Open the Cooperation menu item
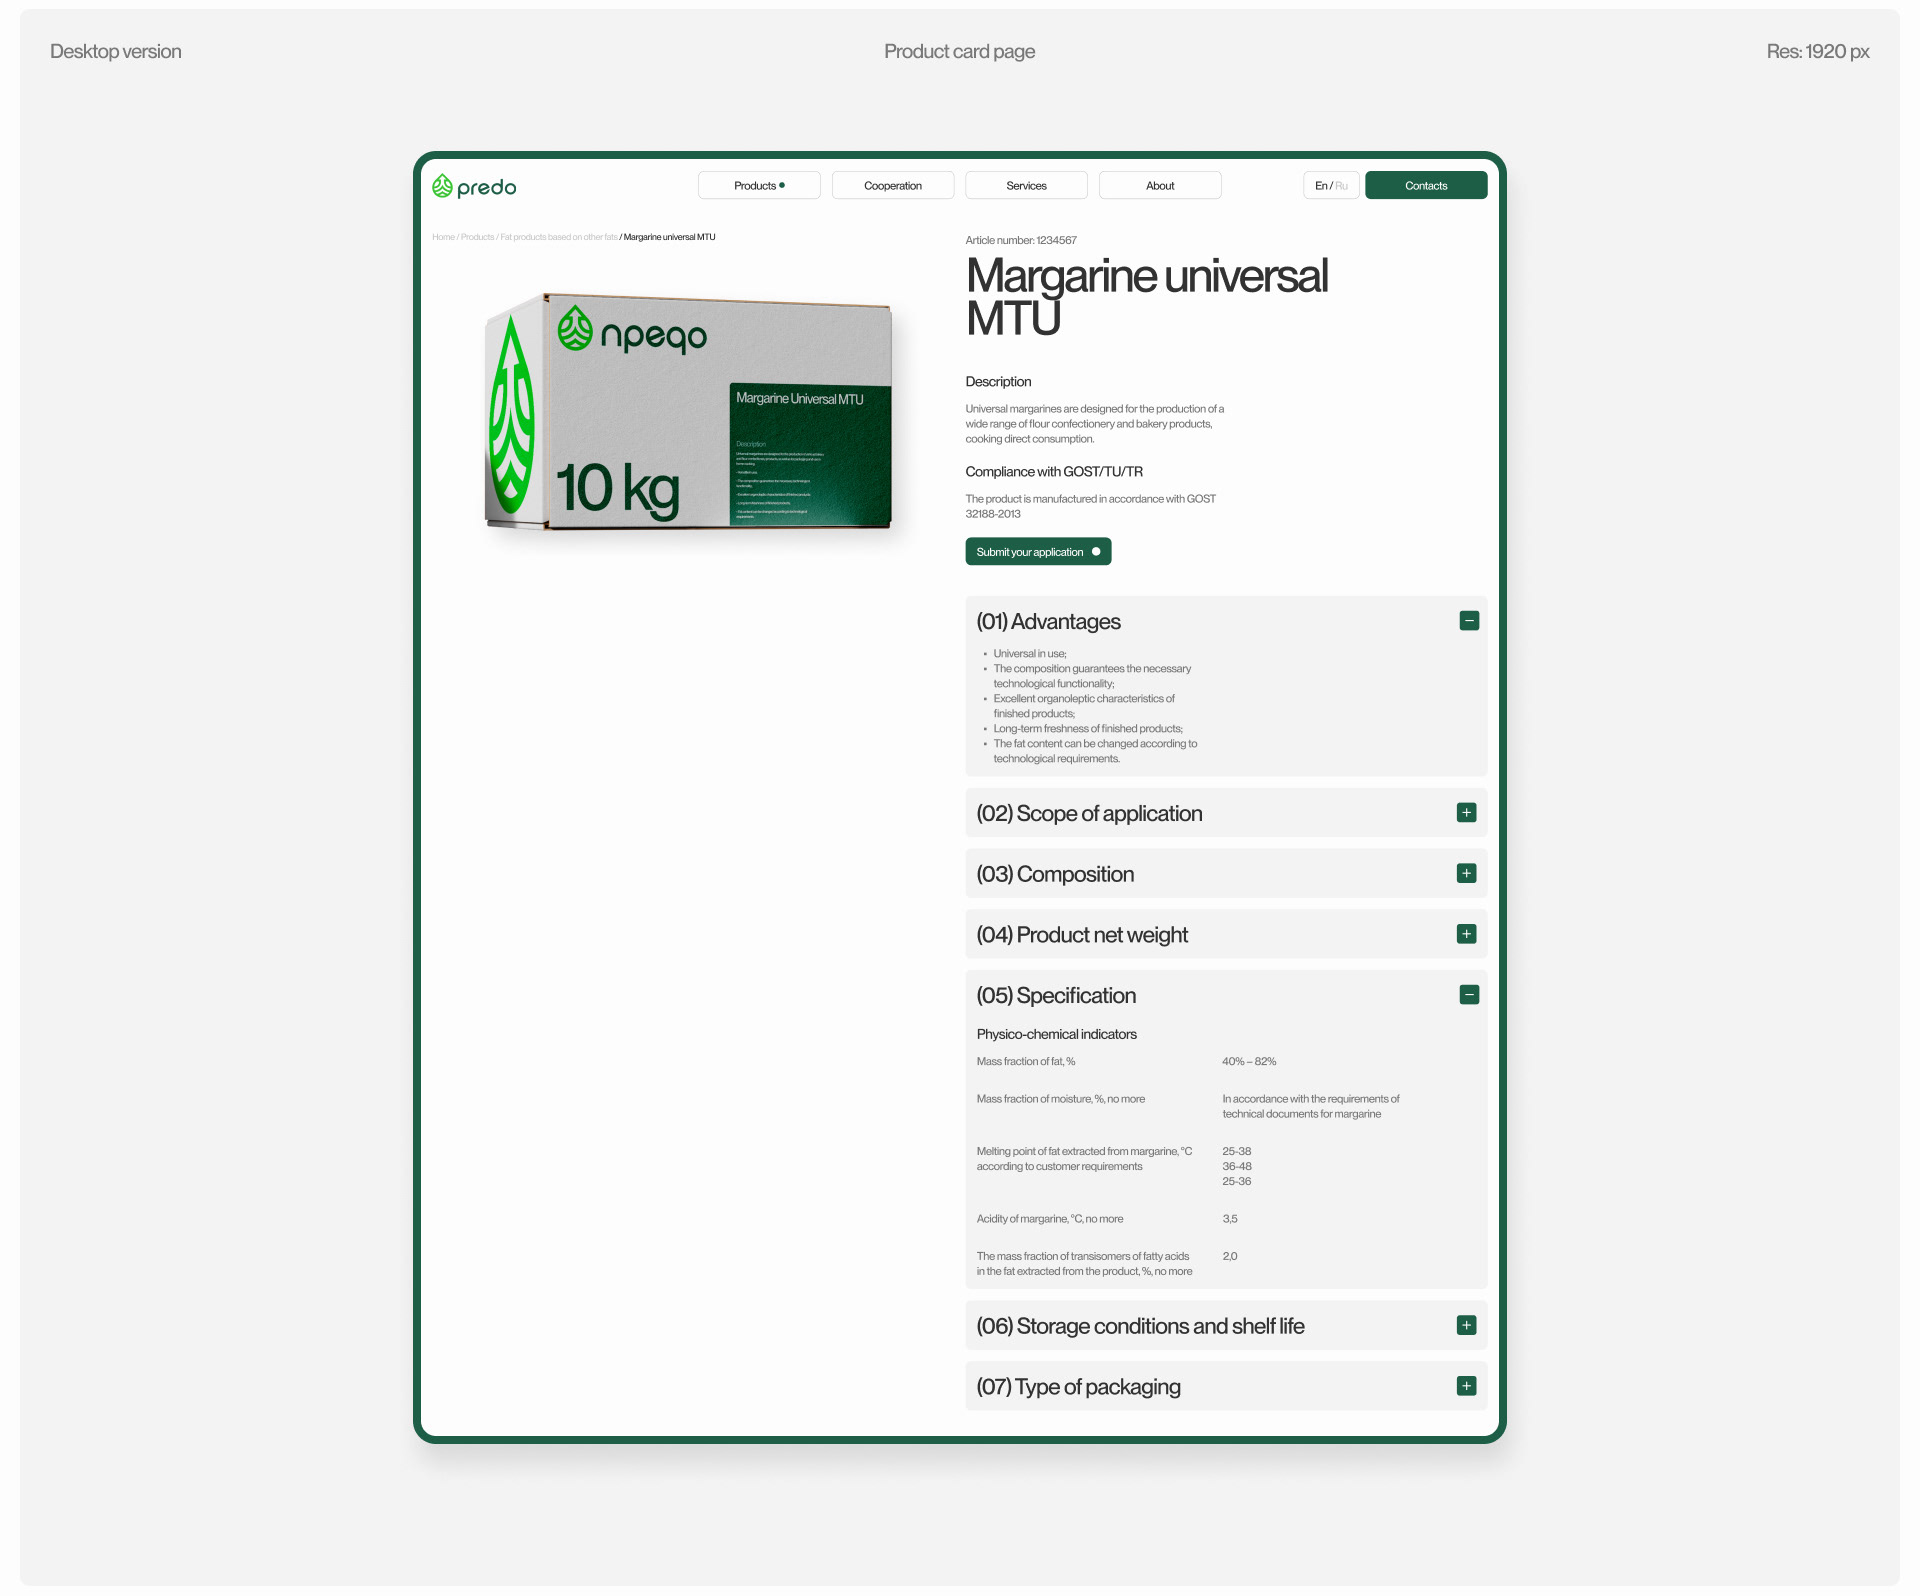 pyautogui.click(x=892, y=186)
